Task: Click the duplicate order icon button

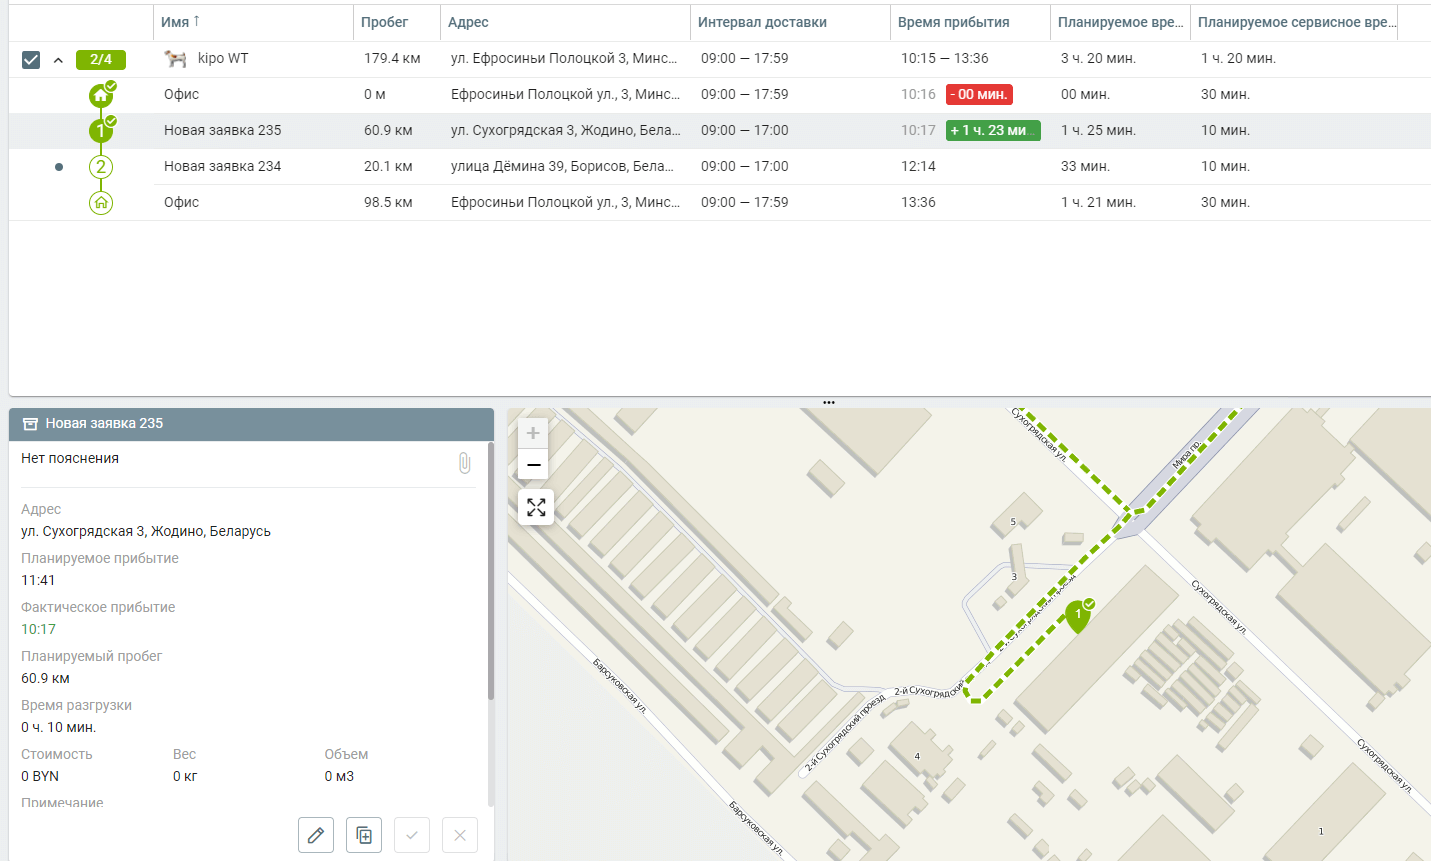Action: click(364, 835)
